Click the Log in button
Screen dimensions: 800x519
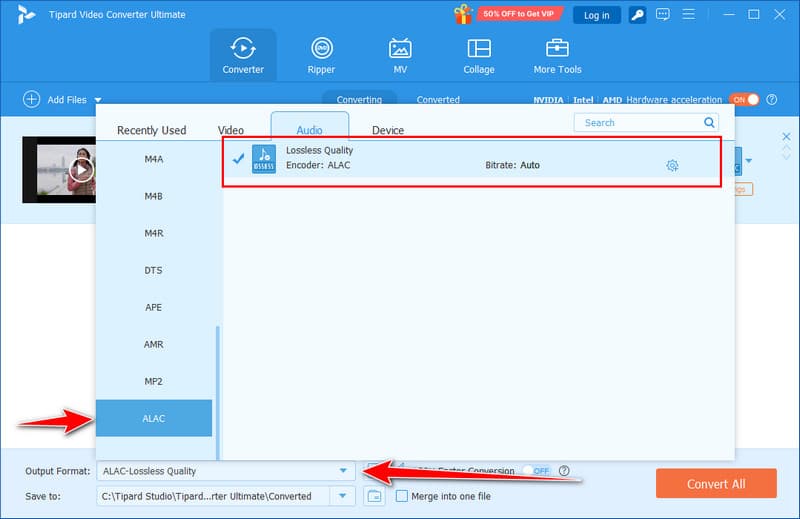597,15
